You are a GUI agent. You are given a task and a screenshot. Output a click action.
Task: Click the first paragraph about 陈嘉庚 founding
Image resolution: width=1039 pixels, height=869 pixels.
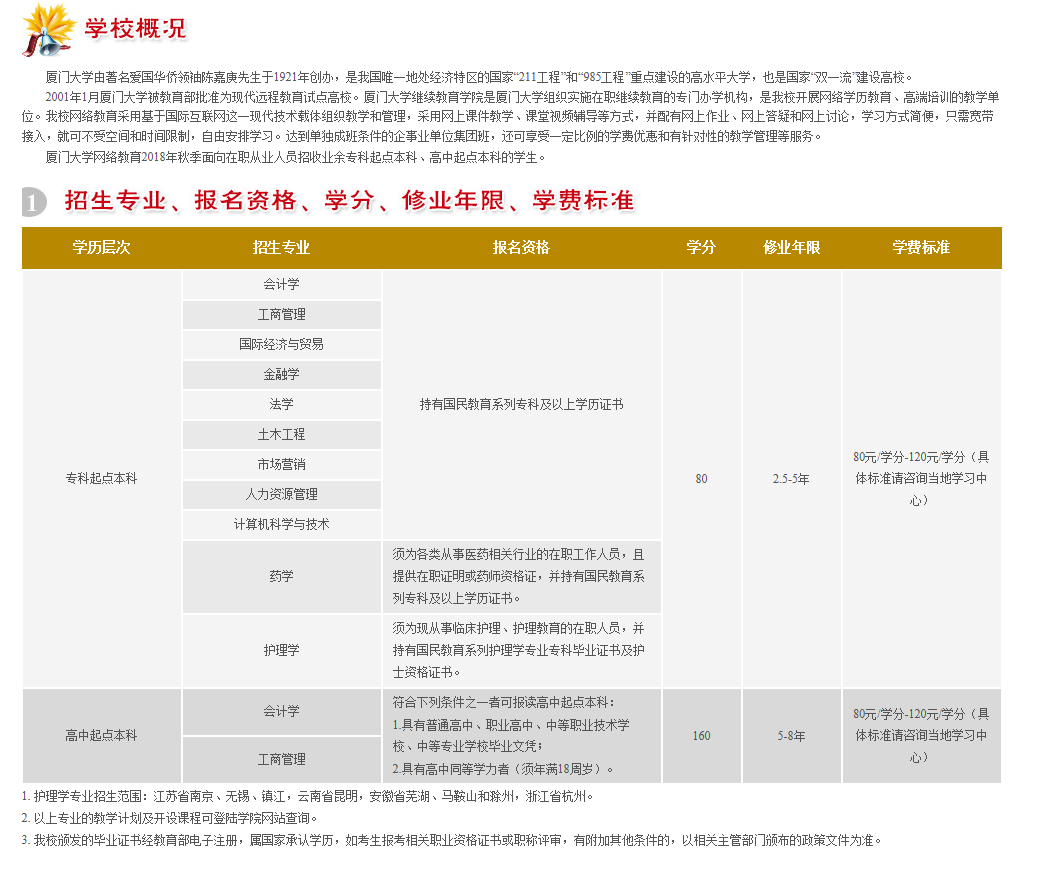pyautogui.click(x=478, y=78)
